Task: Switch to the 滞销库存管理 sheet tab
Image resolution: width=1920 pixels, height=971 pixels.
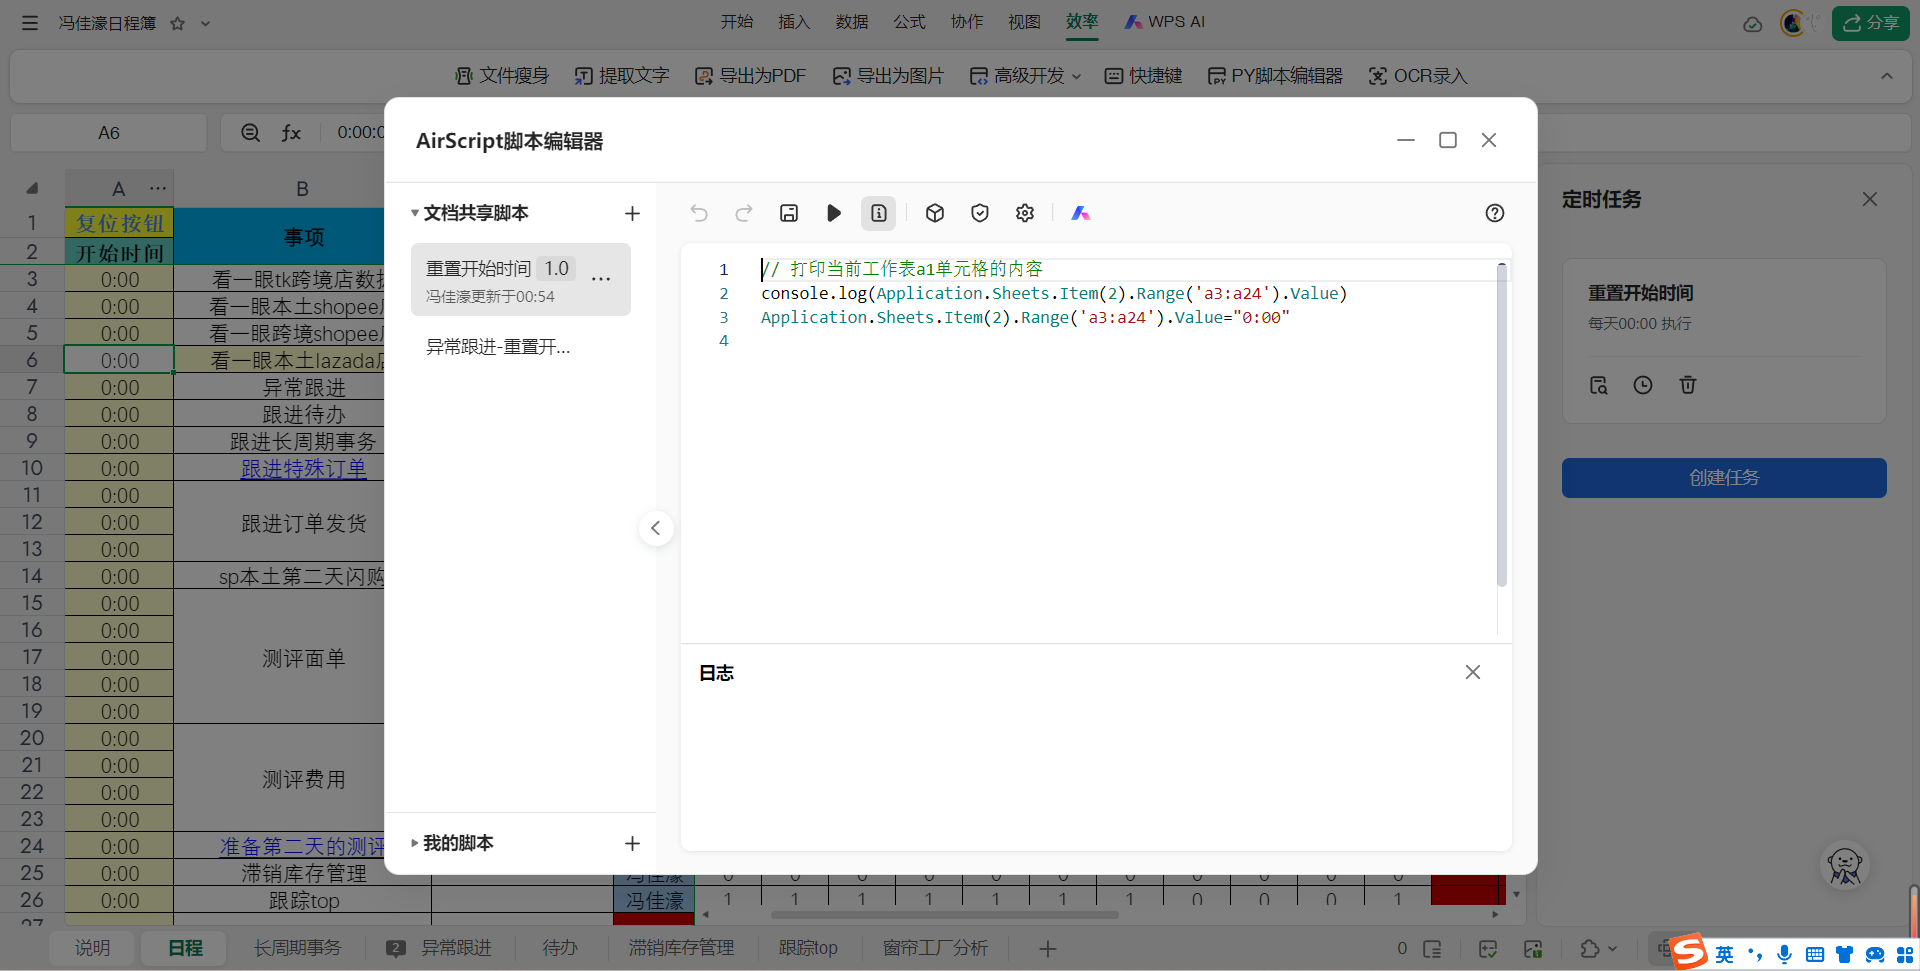Action: pos(681,948)
